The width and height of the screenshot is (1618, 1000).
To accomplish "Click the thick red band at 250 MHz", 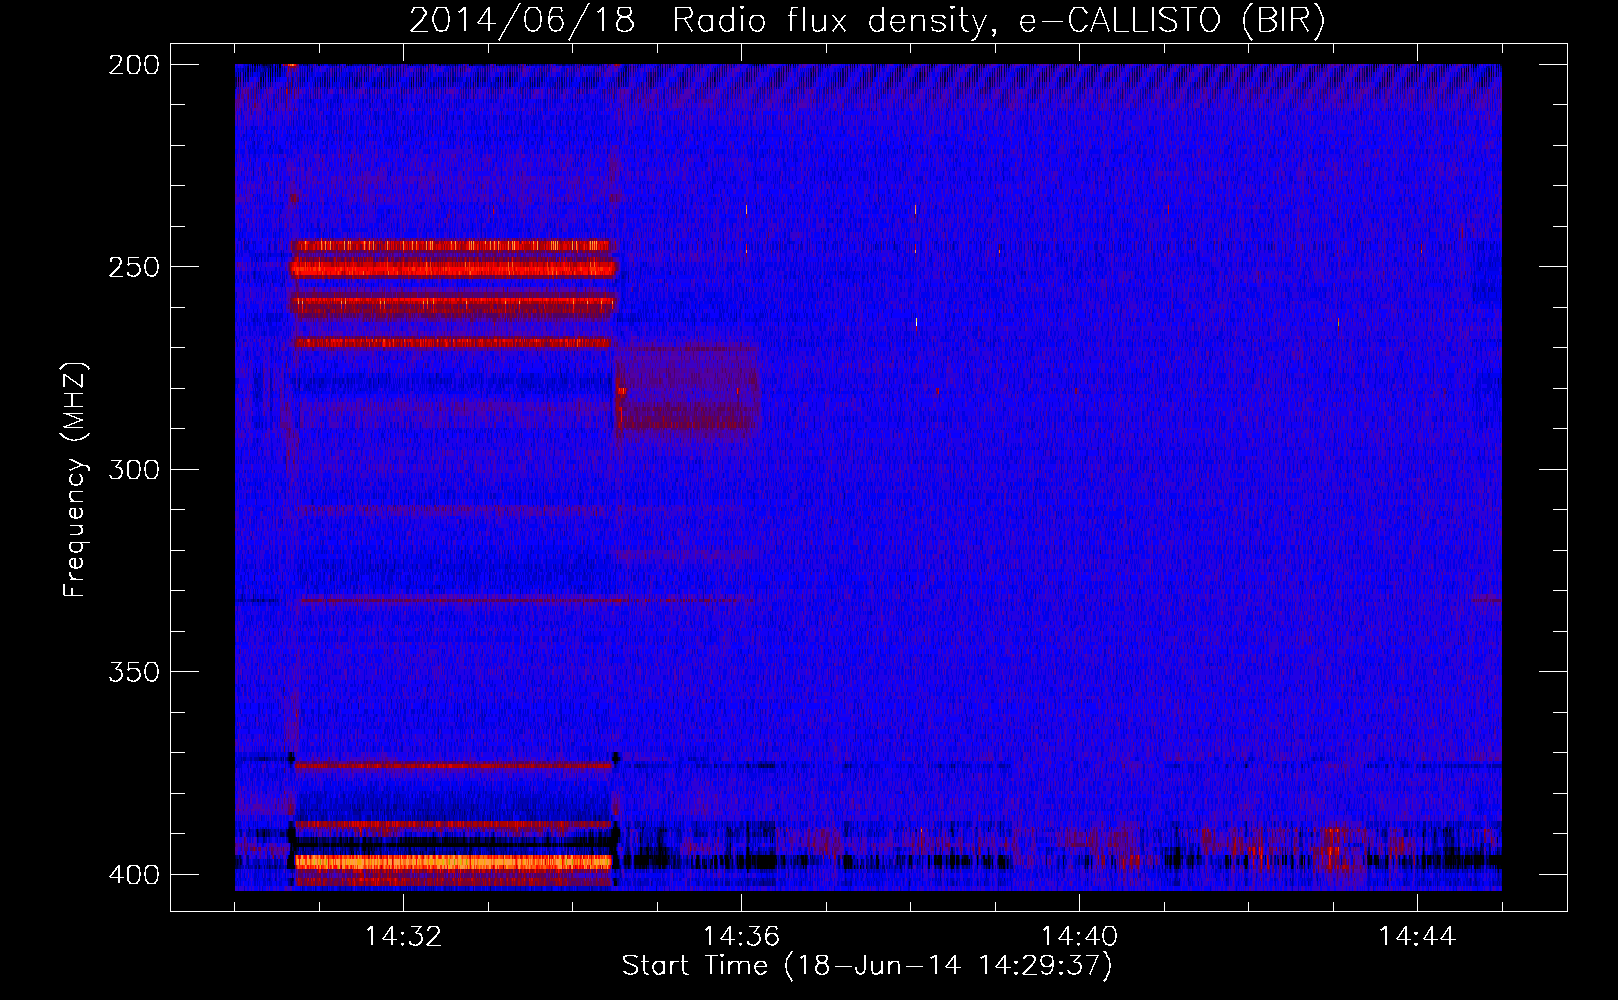I will pyautogui.click(x=453, y=268).
